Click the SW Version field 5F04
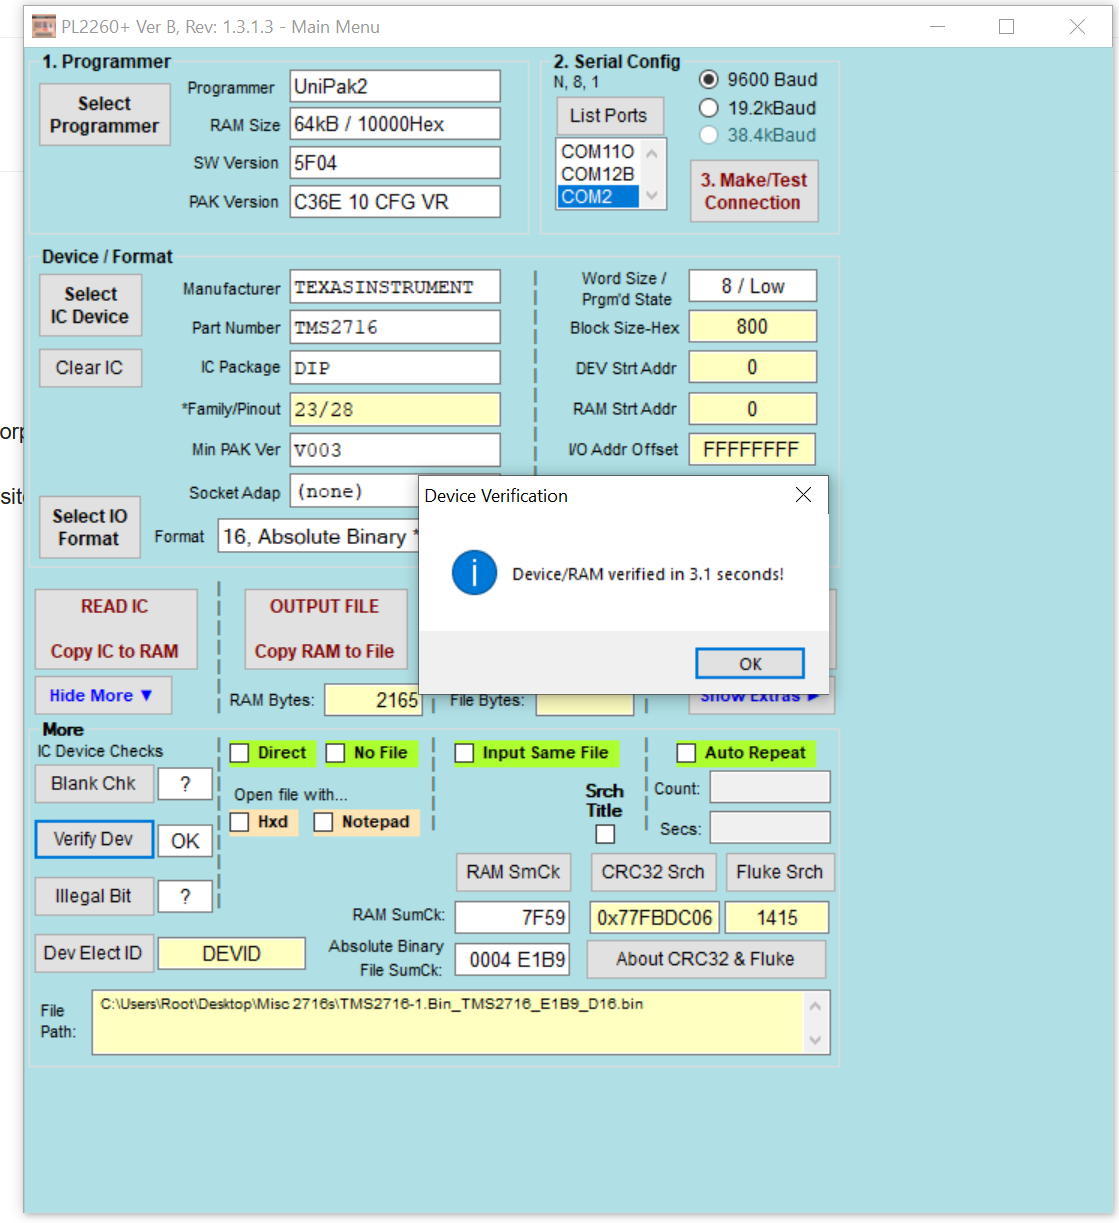 pyautogui.click(x=395, y=163)
